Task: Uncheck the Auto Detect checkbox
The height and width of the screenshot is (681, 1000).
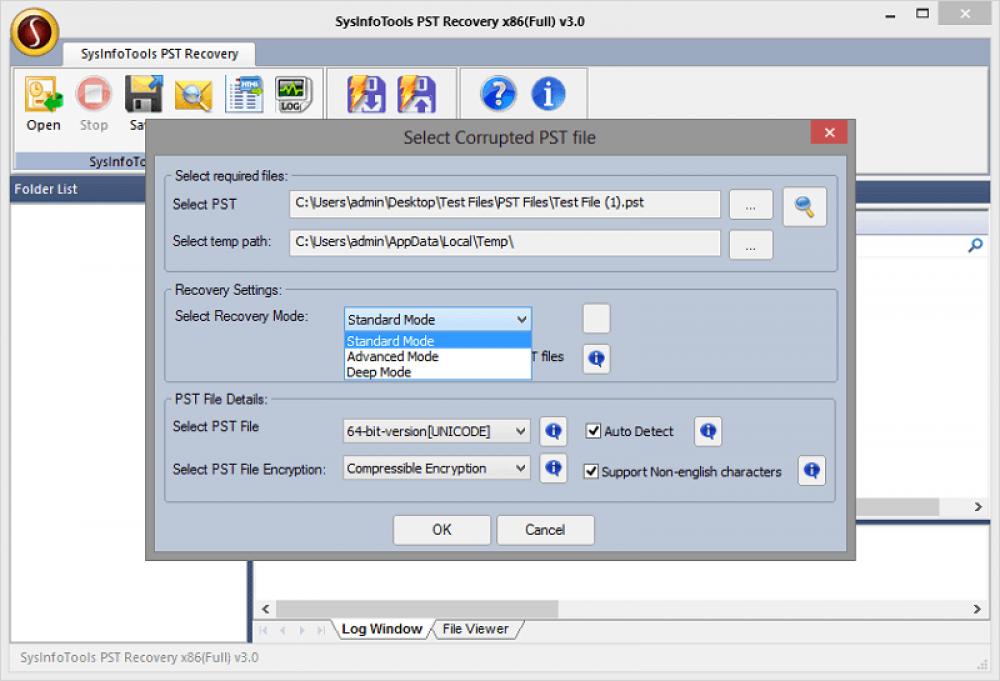Action: 593,431
